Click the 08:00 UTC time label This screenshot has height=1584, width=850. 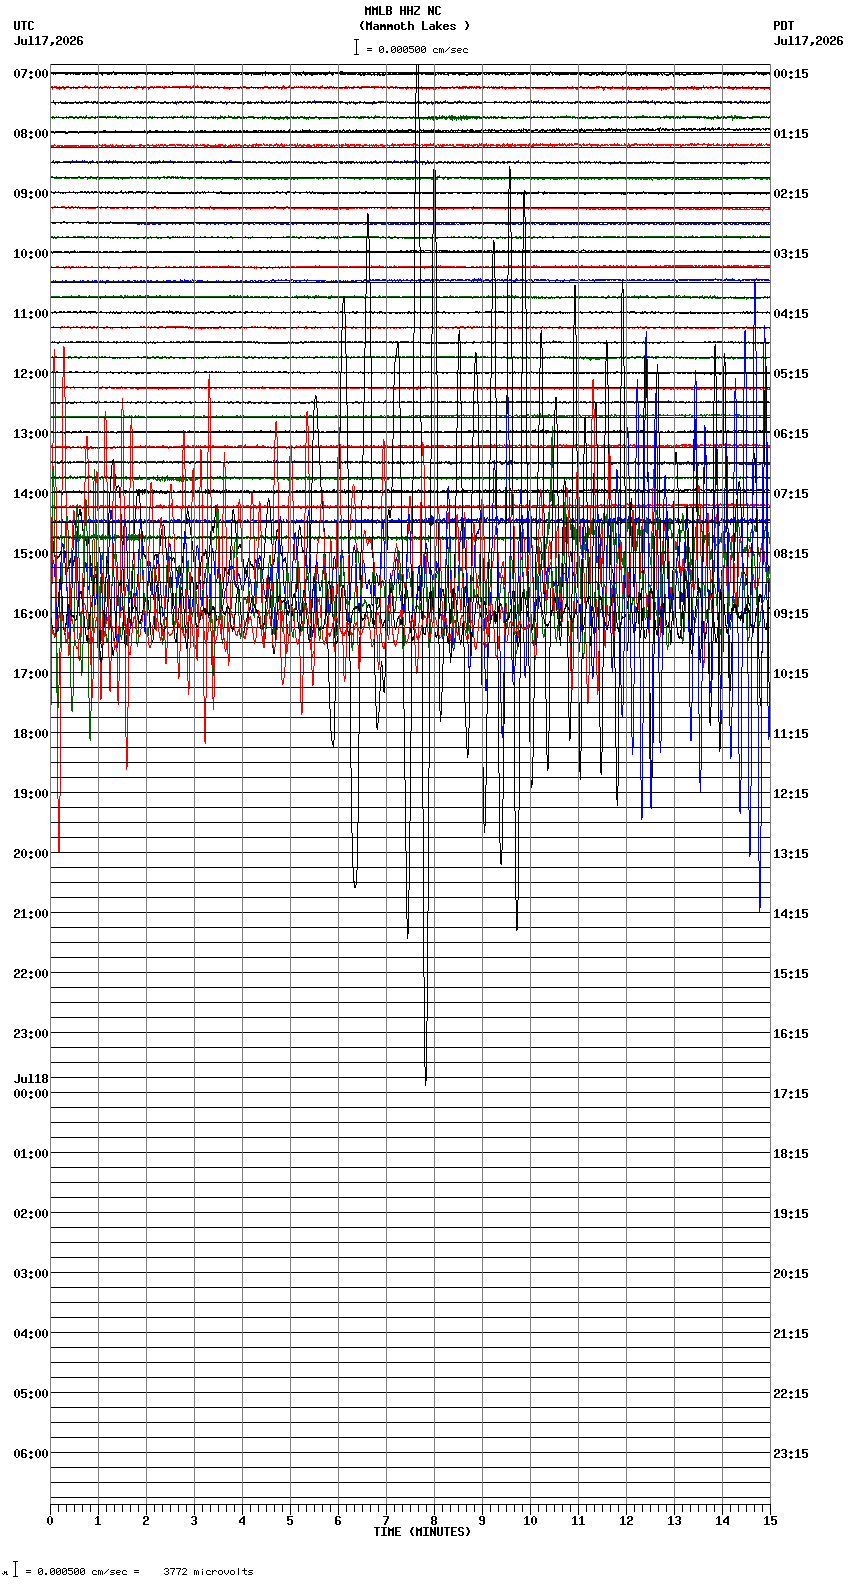31,134
